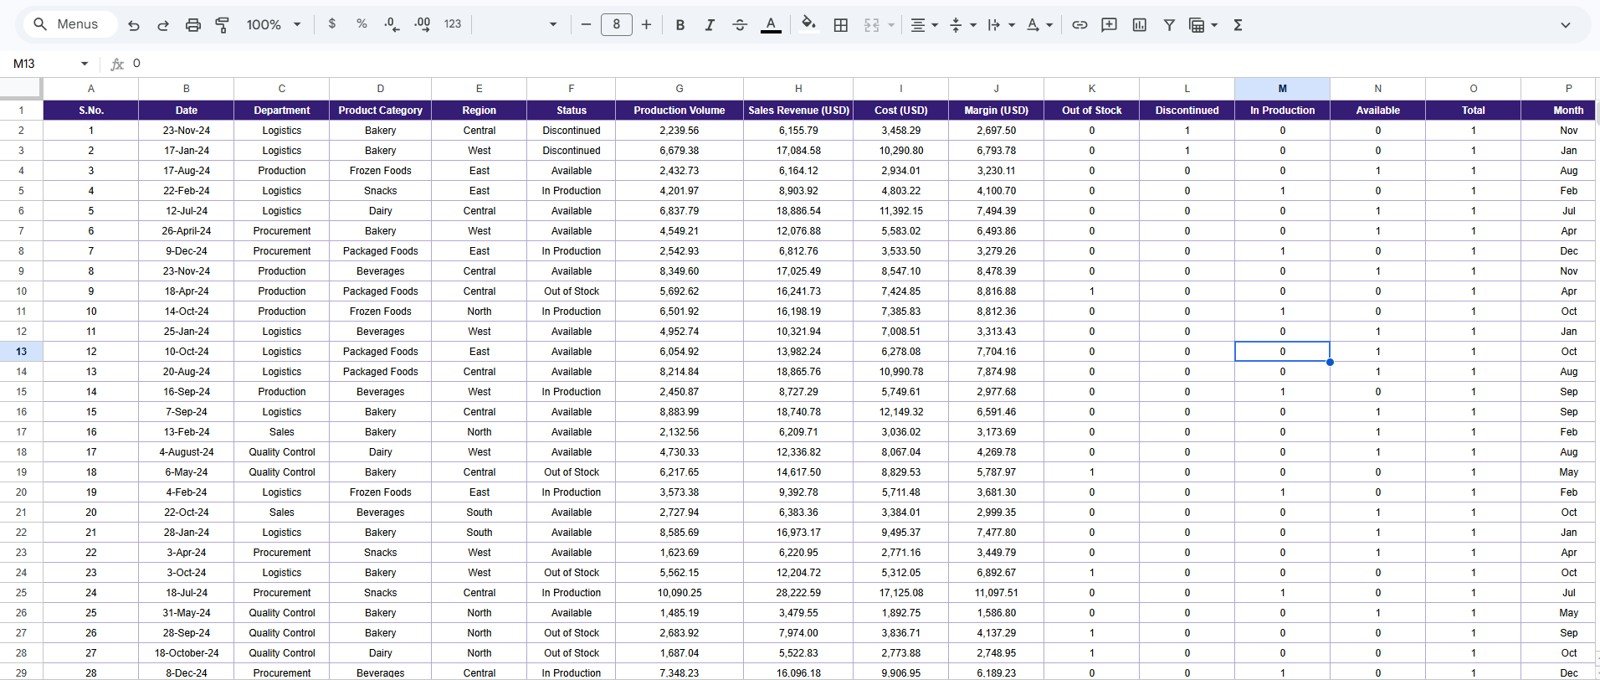Select date cell 4-August-24
The width and height of the screenshot is (1600, 680).
point(186,452)
